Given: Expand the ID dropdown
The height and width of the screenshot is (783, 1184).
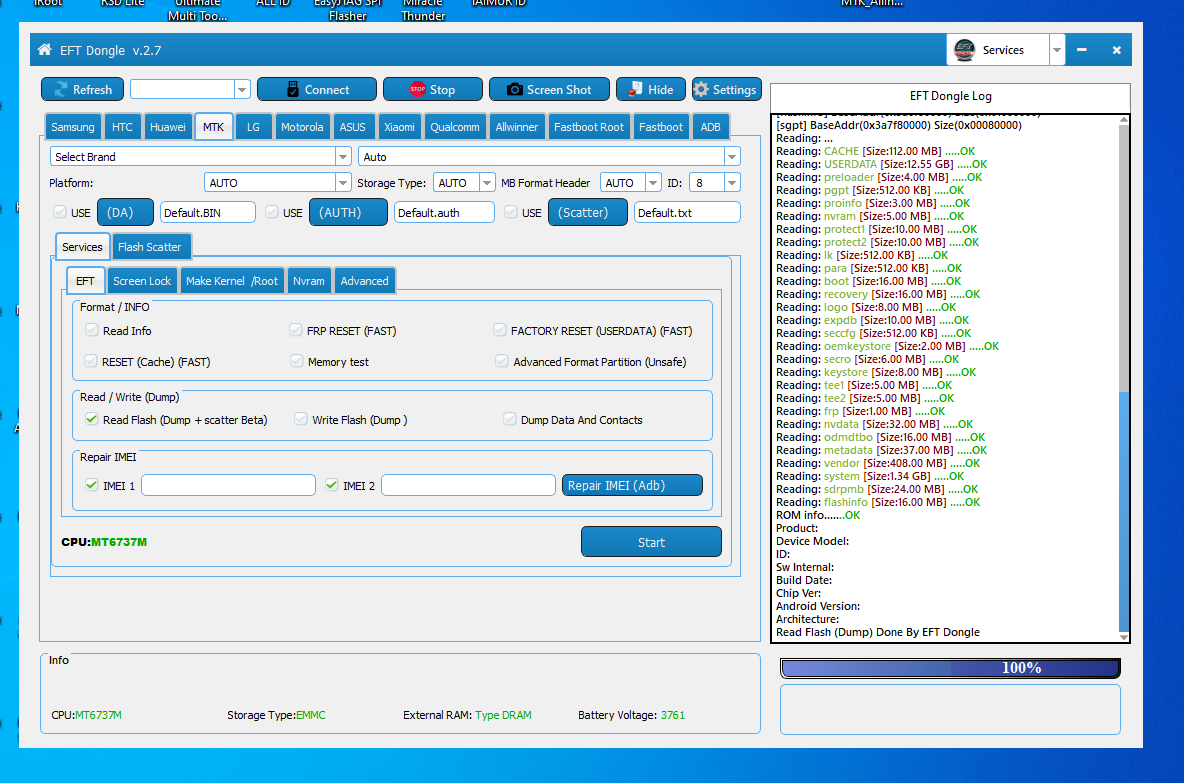Looking at the screenshot, I should tap(732, 183).
